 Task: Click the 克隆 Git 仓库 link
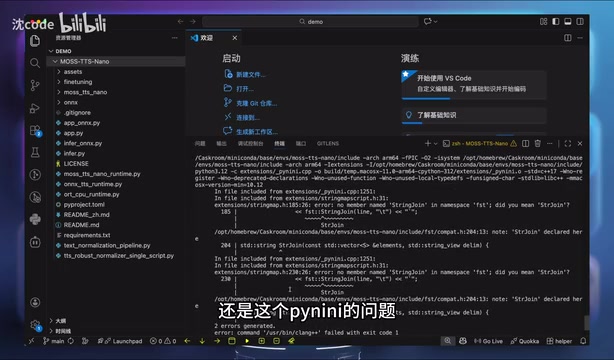(256, 103)
